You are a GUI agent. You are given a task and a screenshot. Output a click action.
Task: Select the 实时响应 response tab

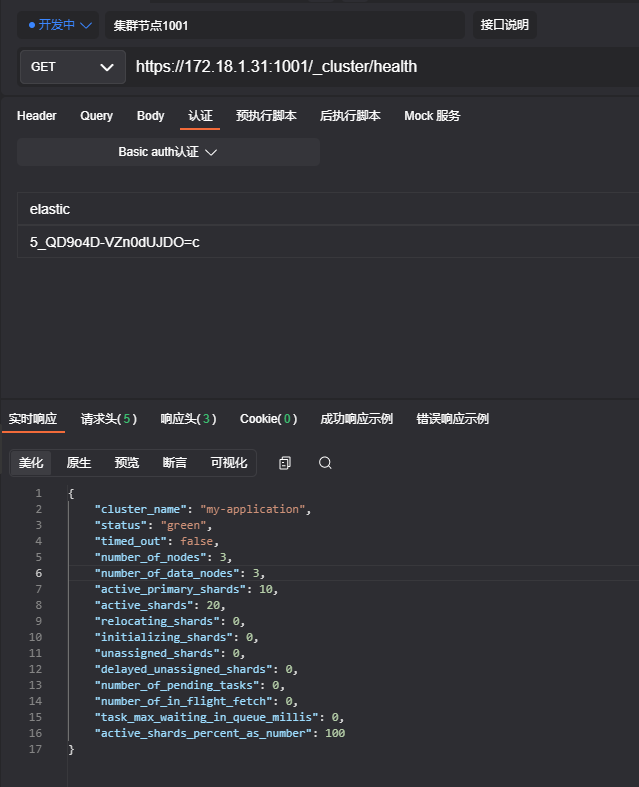coord(33,419)
